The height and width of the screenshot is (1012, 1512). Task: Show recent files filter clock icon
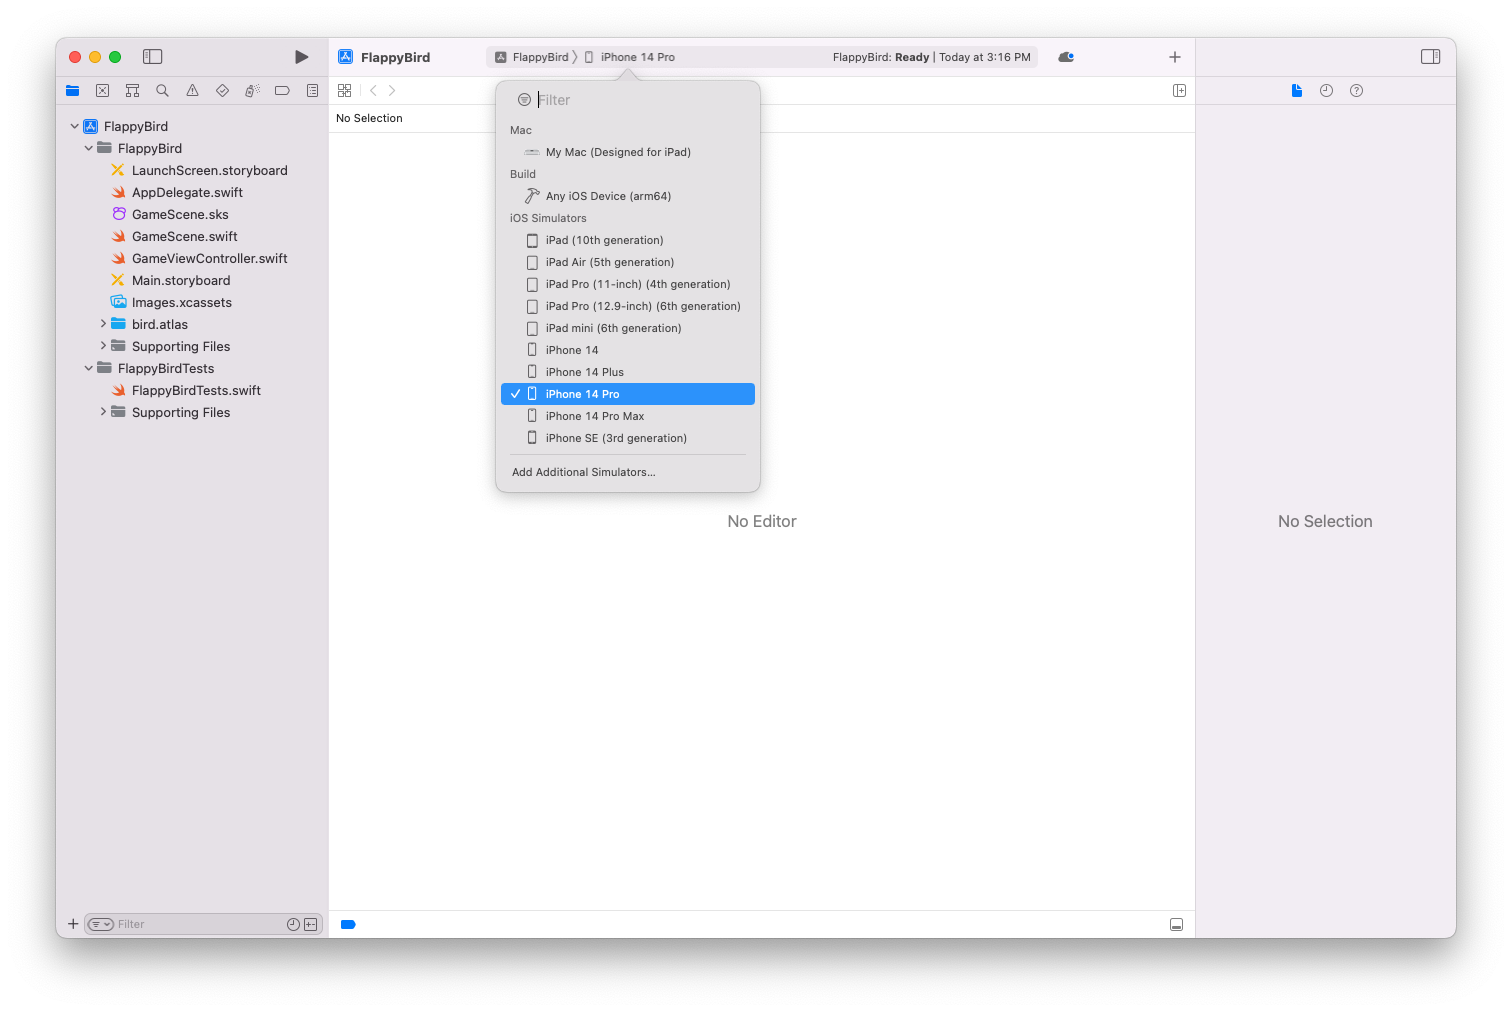293,924
